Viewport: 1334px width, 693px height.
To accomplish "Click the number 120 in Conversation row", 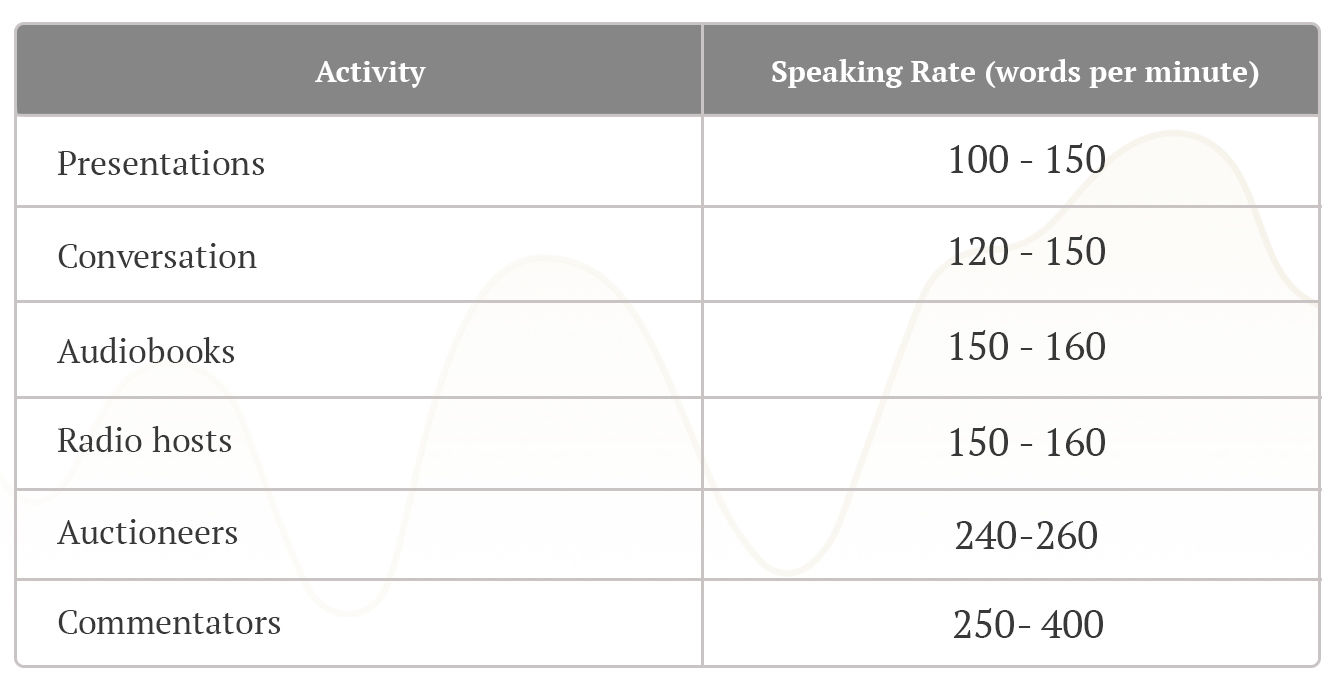I will point(978,252).
